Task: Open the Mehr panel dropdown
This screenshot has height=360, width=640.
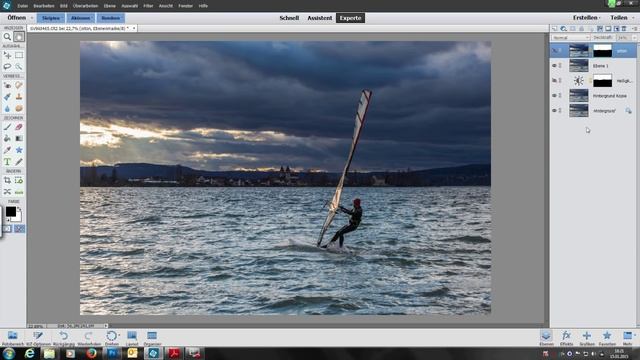Action: 628,338
